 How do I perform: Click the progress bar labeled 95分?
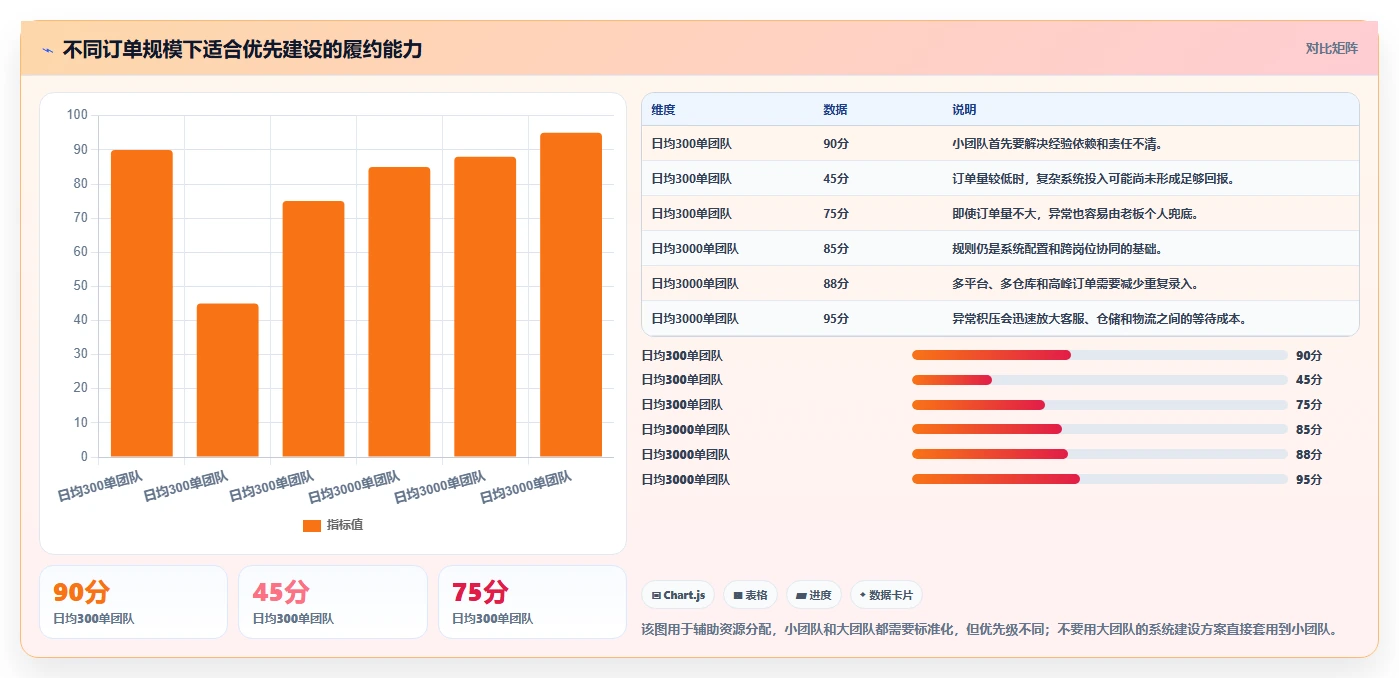pyautogui.click(x=1100, y=479)
